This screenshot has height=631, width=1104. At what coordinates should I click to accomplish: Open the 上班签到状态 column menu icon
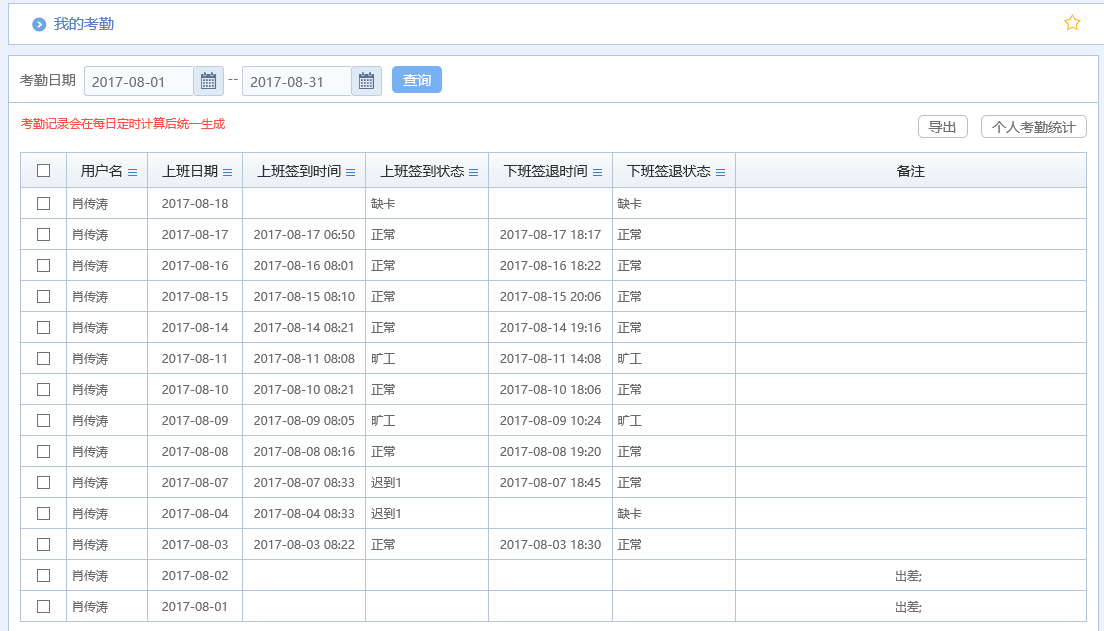(474, 172)
